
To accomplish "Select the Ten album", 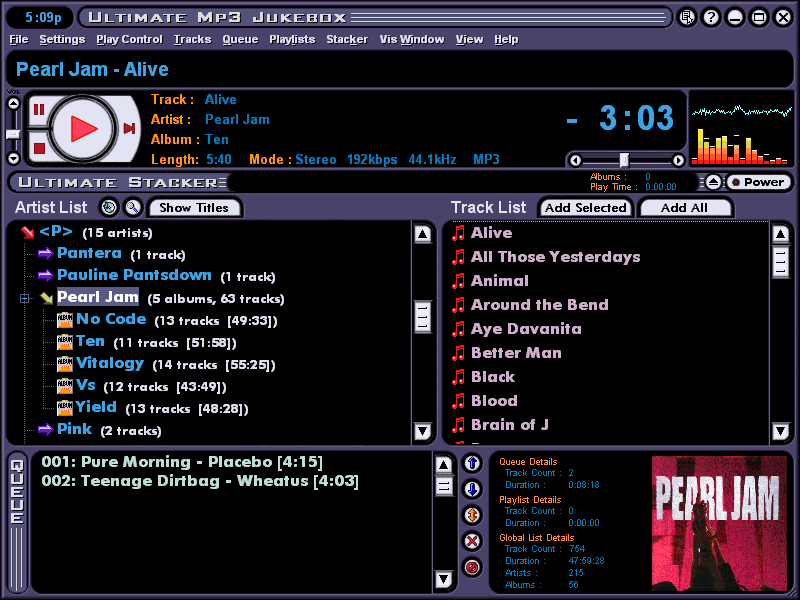I will (x=90, y=341).
